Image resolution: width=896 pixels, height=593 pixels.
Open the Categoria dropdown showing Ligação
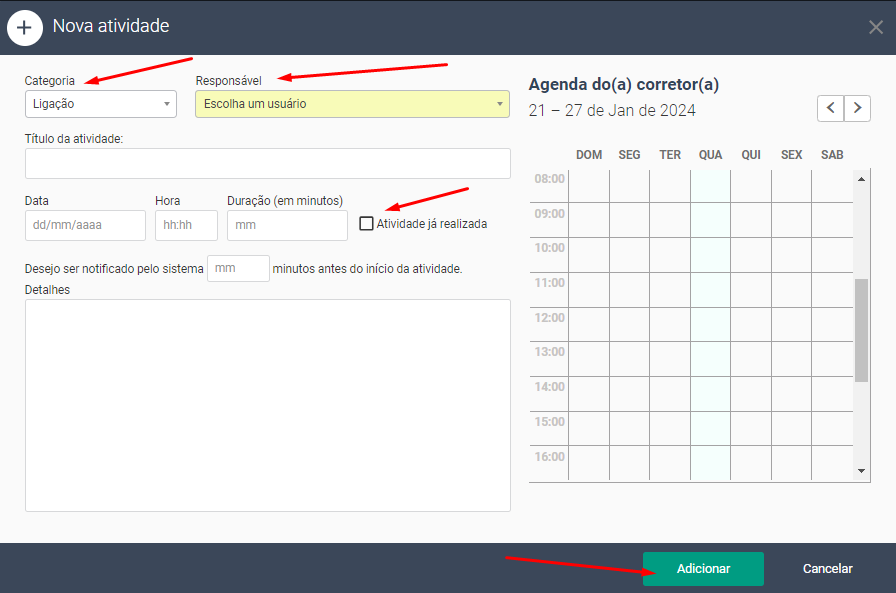click(x=100, y=104)
